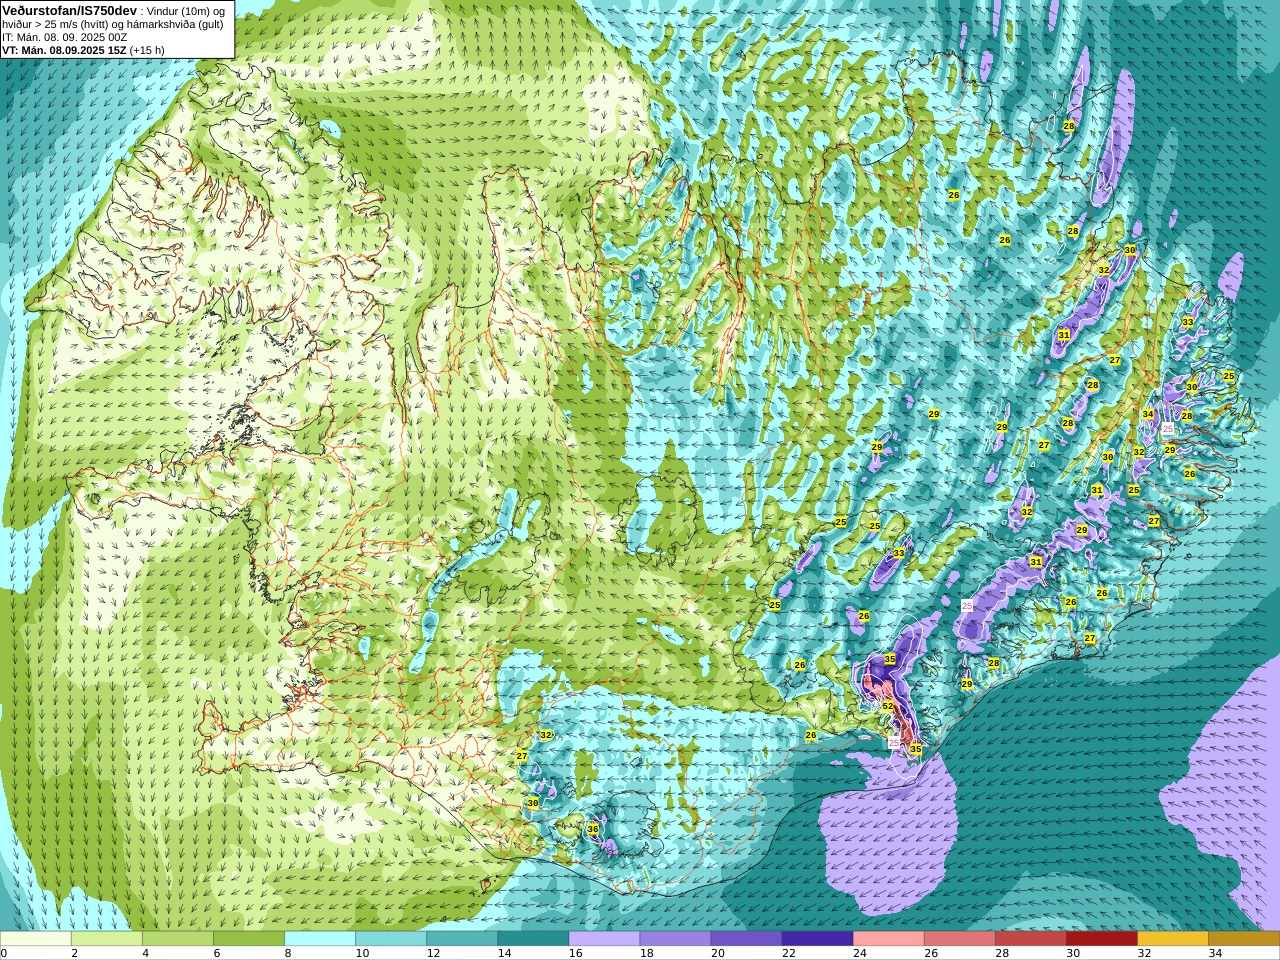Select the legend scale tick label 22

point(788,953)
